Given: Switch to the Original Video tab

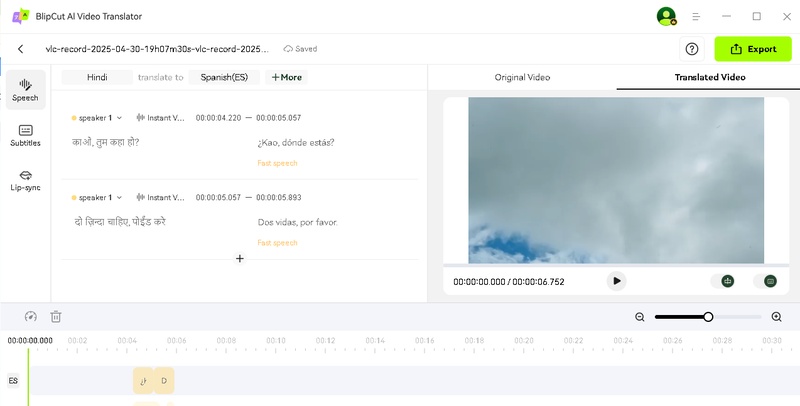Looking at the screenshot, I should [522, 77].
